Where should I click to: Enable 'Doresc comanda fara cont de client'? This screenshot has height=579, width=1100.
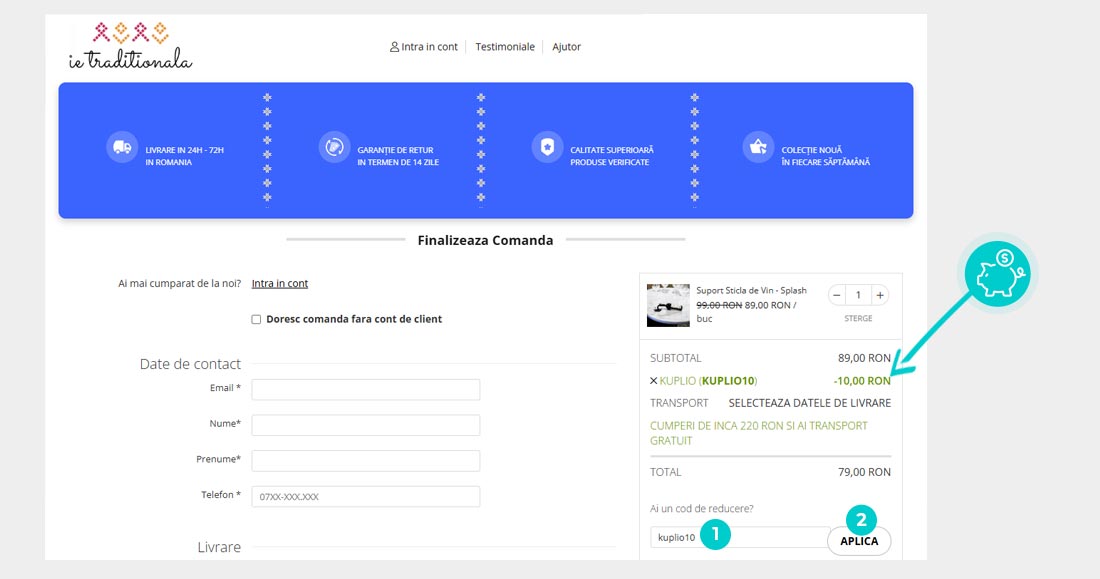coord(256,319)
